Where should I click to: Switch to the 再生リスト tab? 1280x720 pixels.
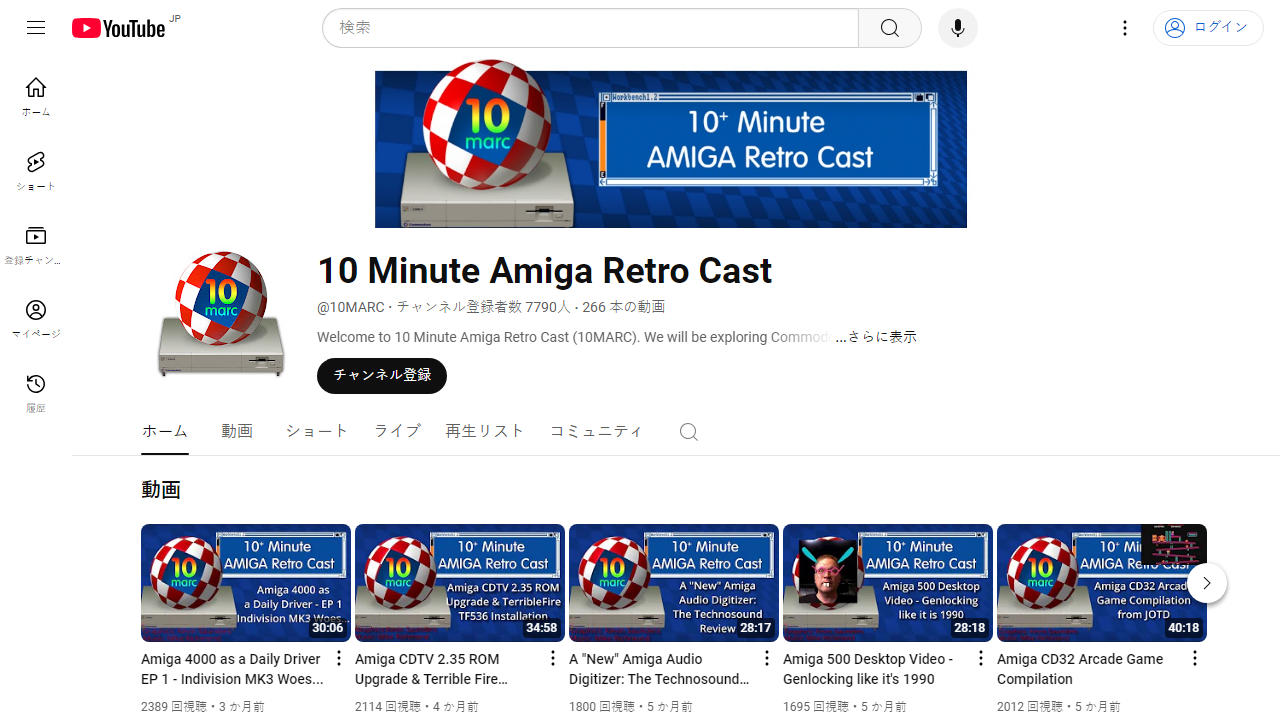[485, 431]
